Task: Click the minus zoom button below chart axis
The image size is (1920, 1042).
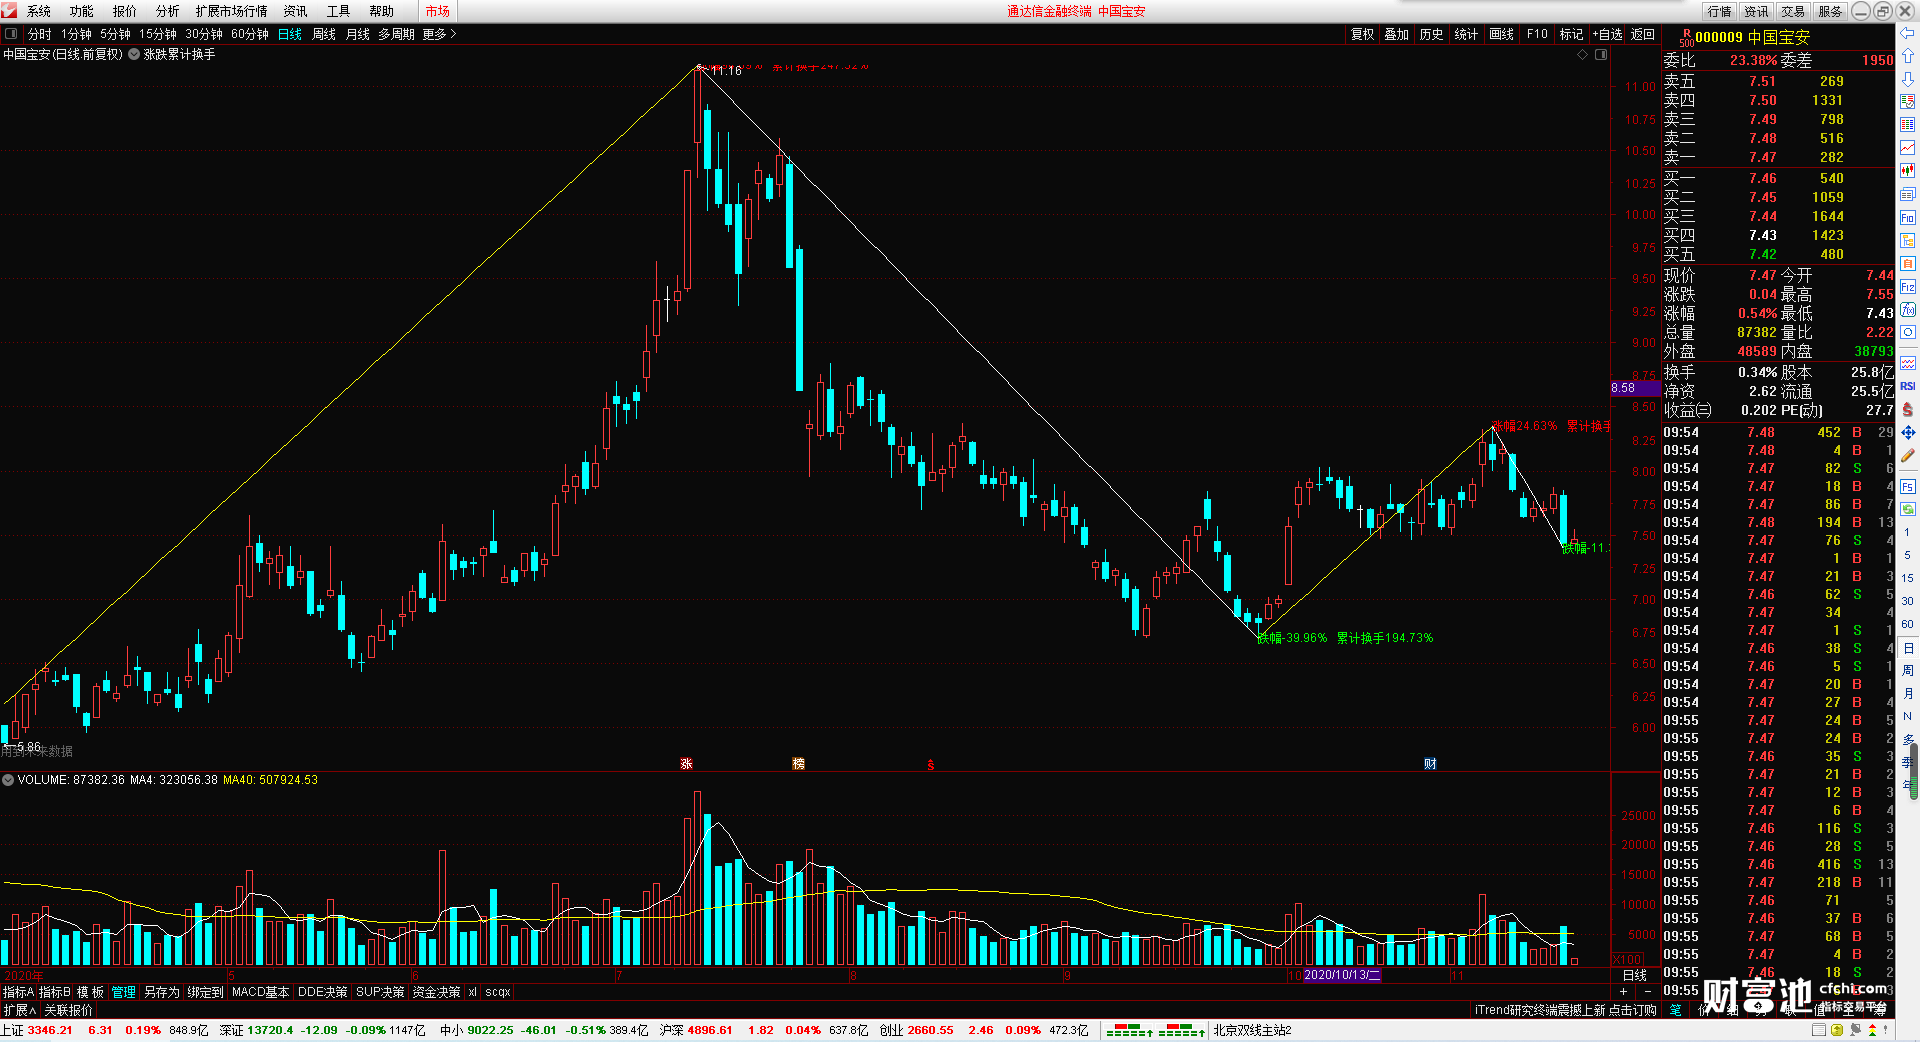Action: 1648,991
